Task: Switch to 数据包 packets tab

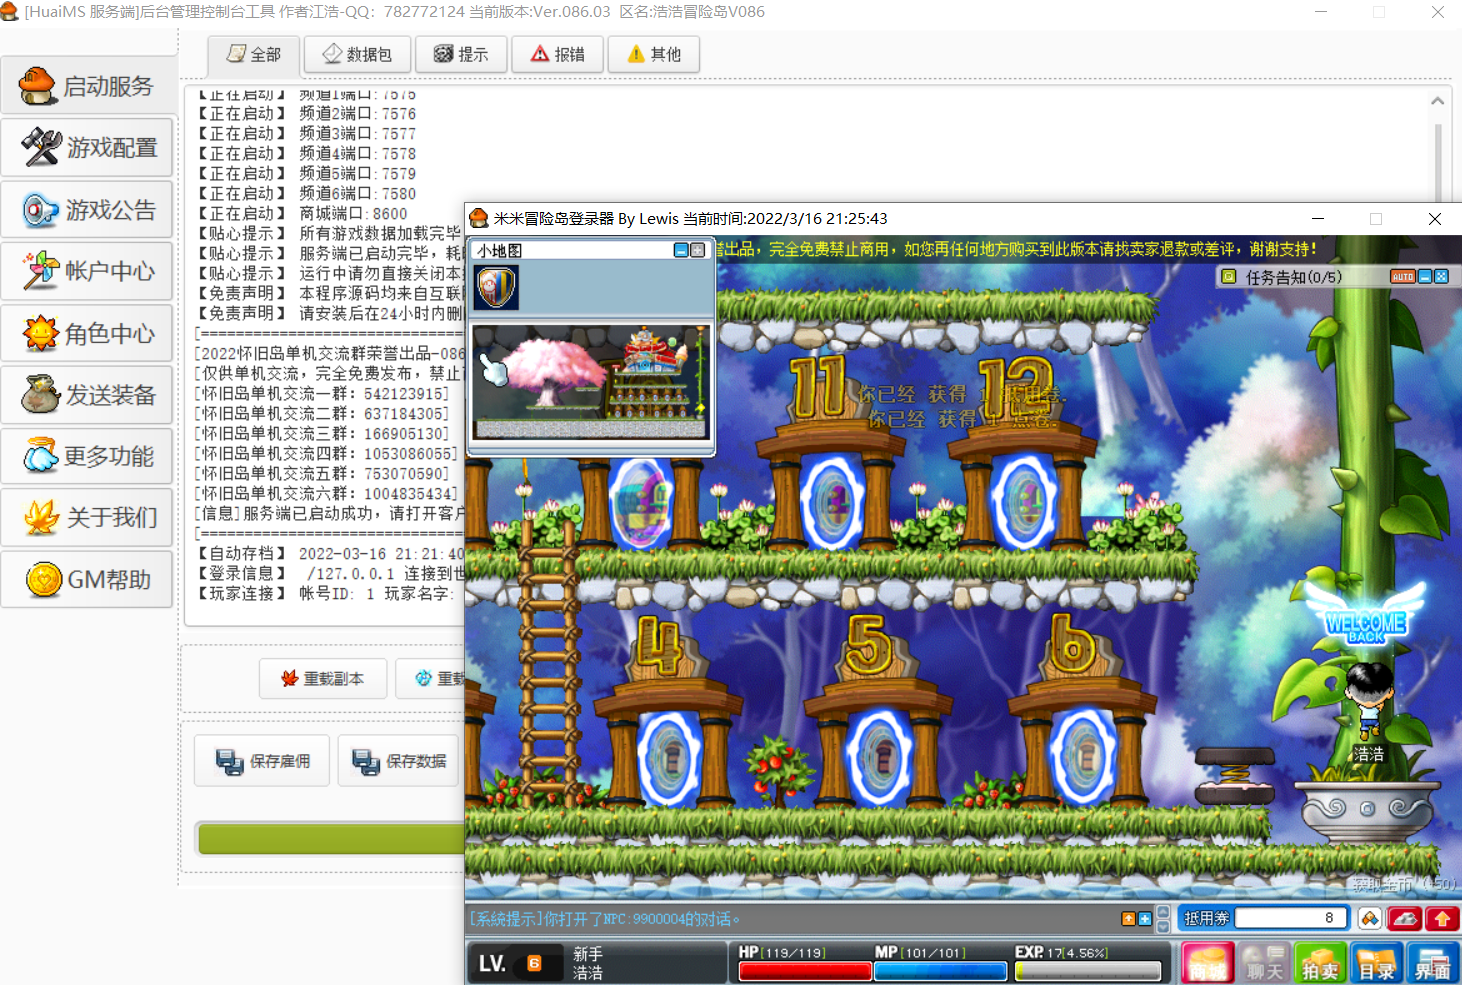Action: point(357,54)
